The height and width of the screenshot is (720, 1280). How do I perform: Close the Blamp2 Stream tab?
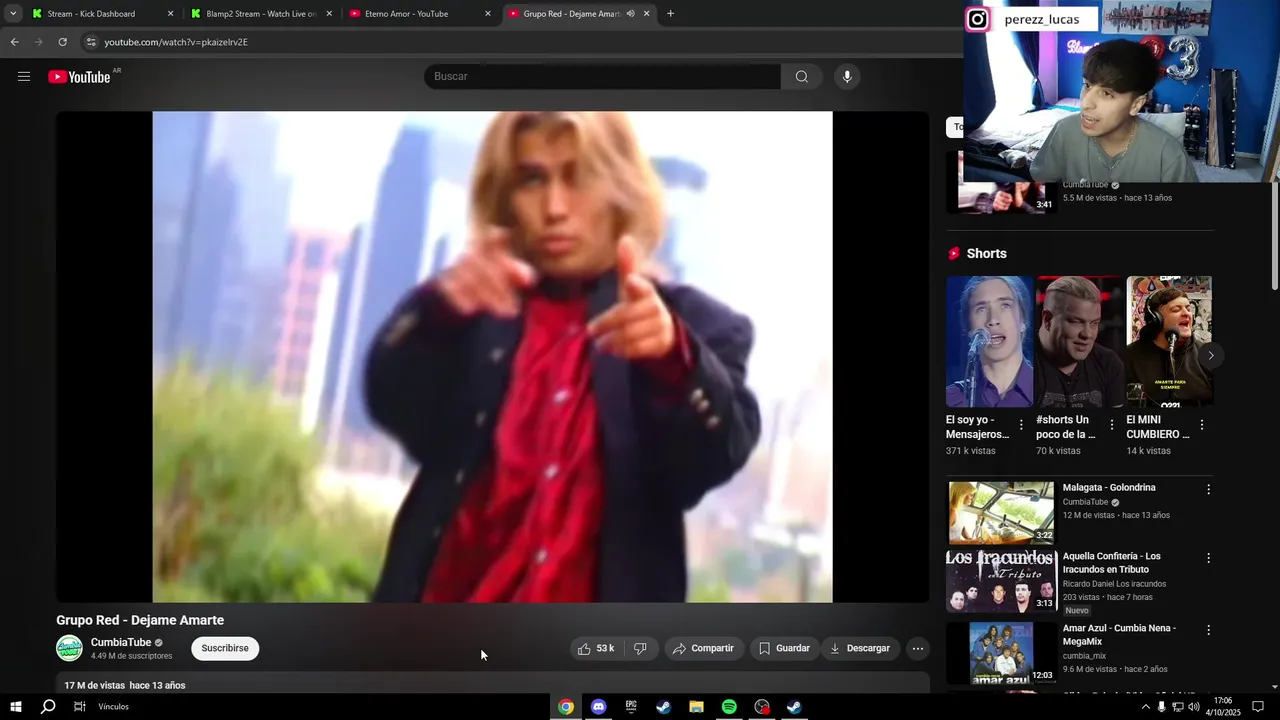pyautogui.click(x=329, y=14)
